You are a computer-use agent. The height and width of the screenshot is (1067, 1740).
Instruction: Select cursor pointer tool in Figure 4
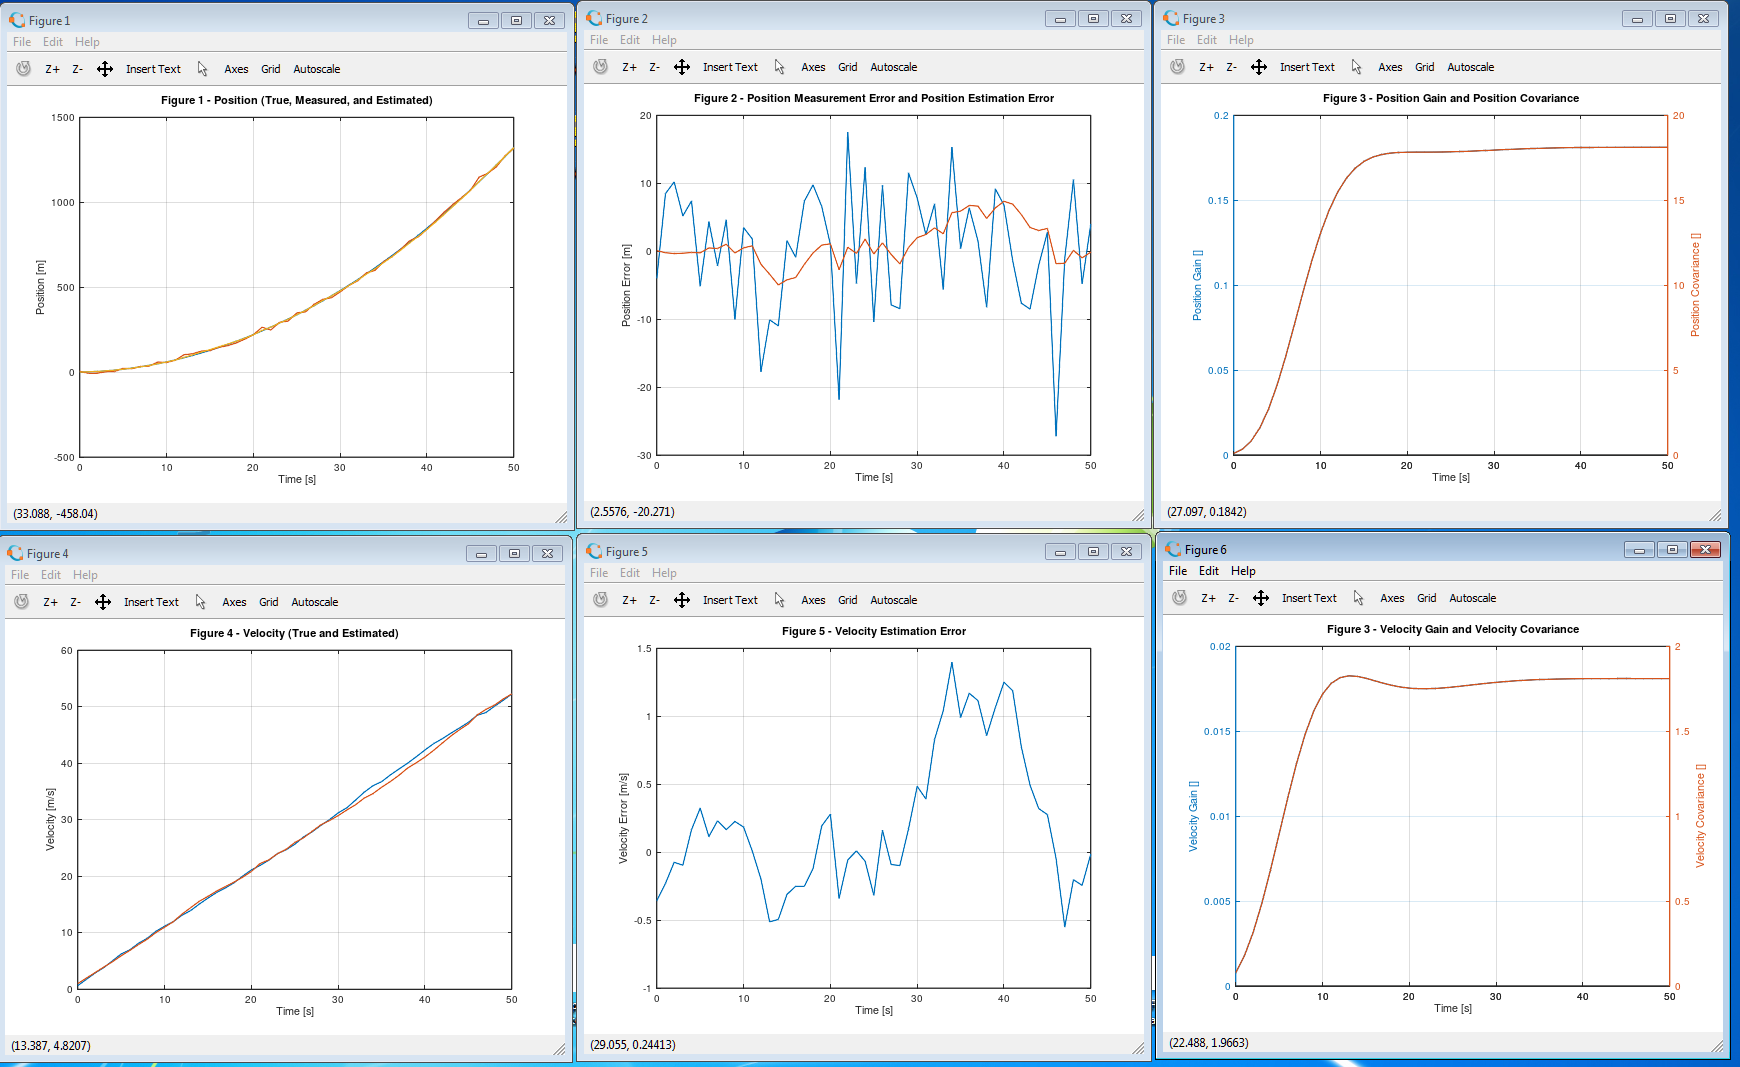pos(200,602)
